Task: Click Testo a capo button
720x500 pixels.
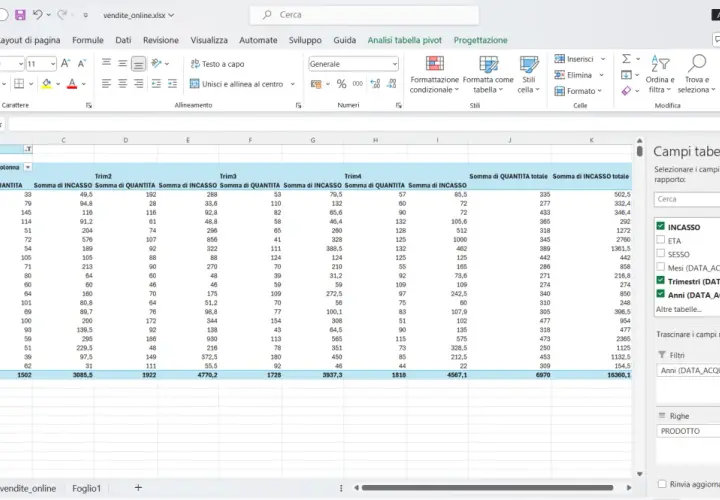Action: tap(217, 64)
